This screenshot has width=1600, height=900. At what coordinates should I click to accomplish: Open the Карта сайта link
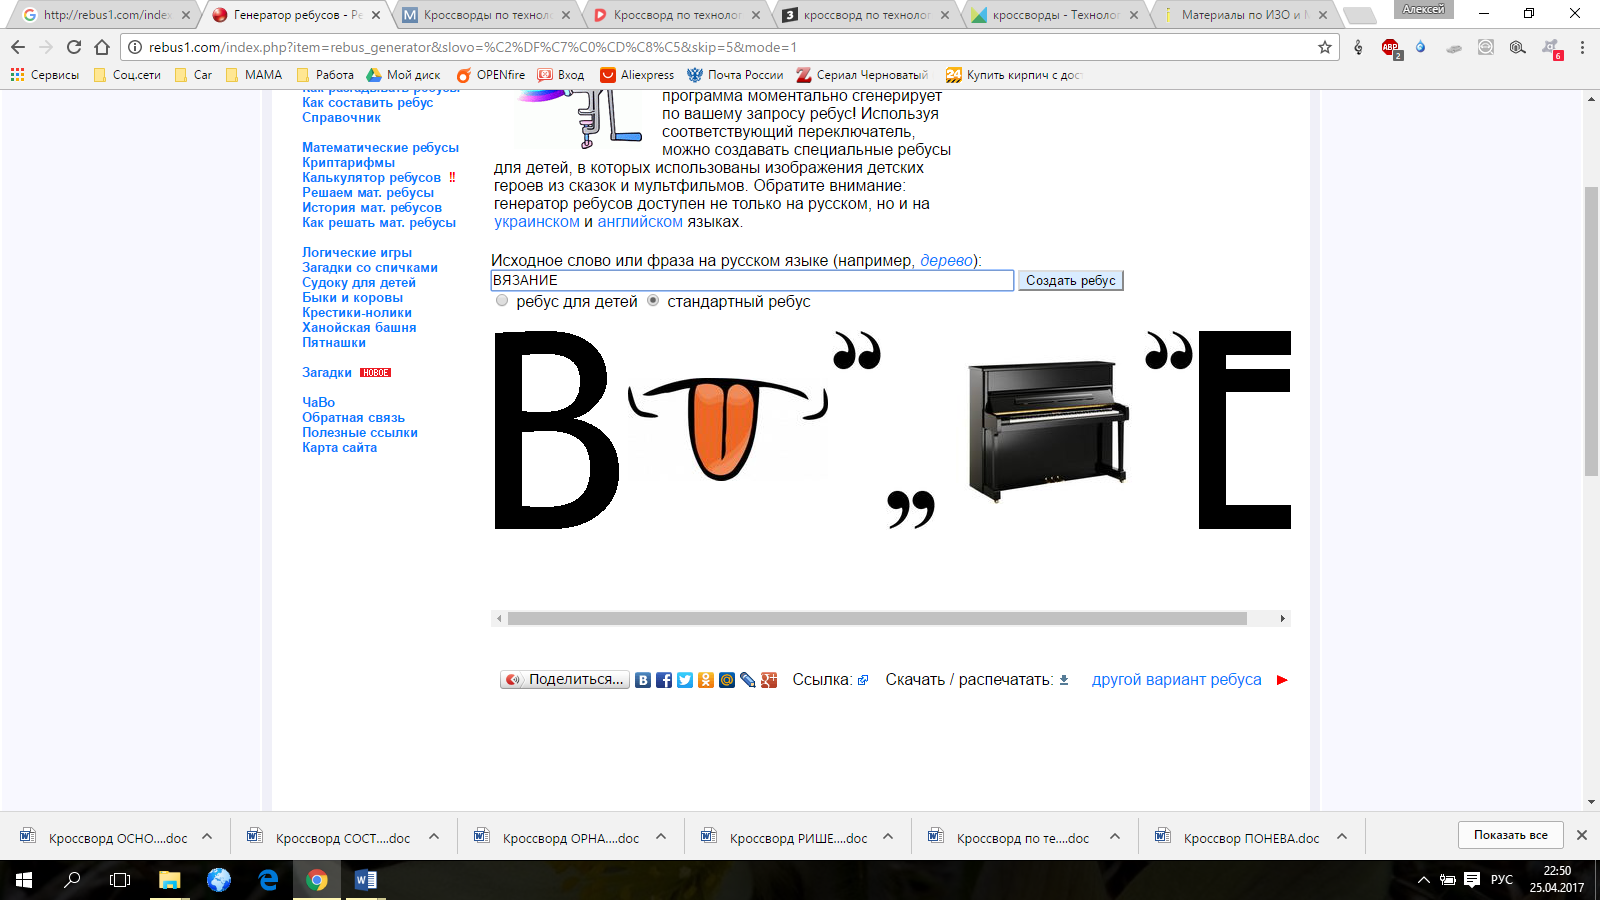coord(339,448)
